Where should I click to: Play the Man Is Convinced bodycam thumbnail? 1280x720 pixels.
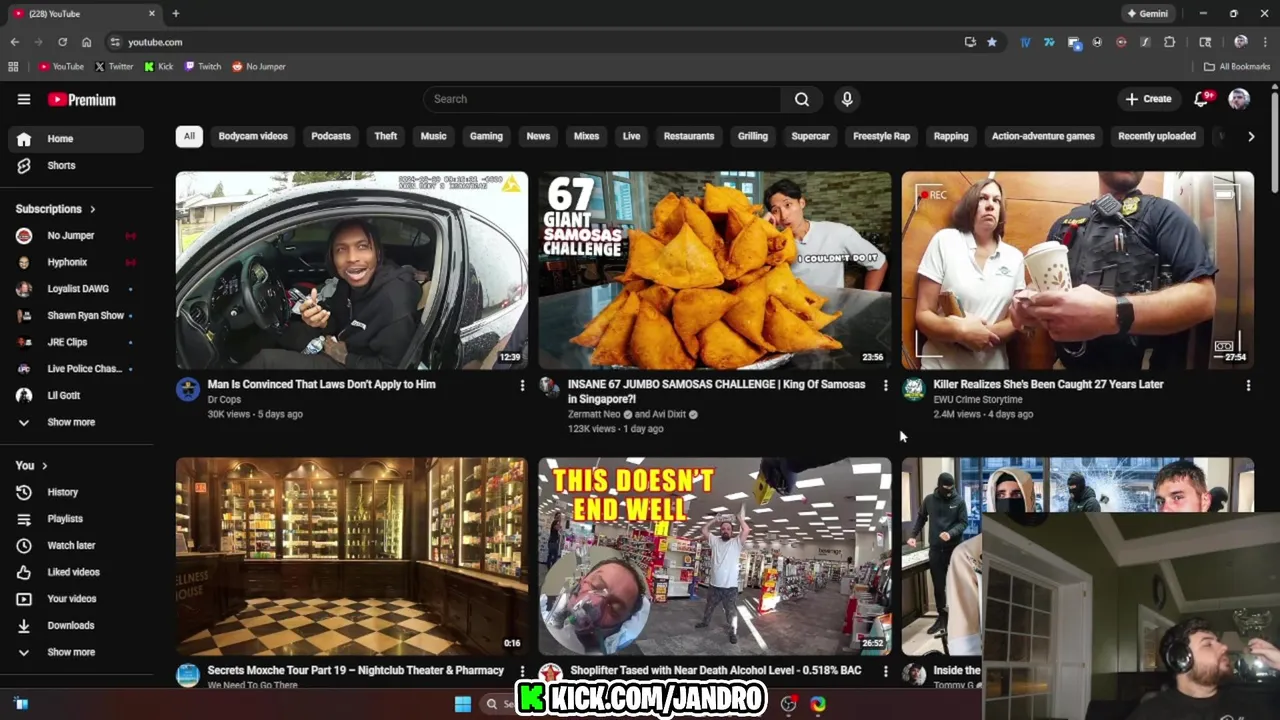[x=352, y=270]
